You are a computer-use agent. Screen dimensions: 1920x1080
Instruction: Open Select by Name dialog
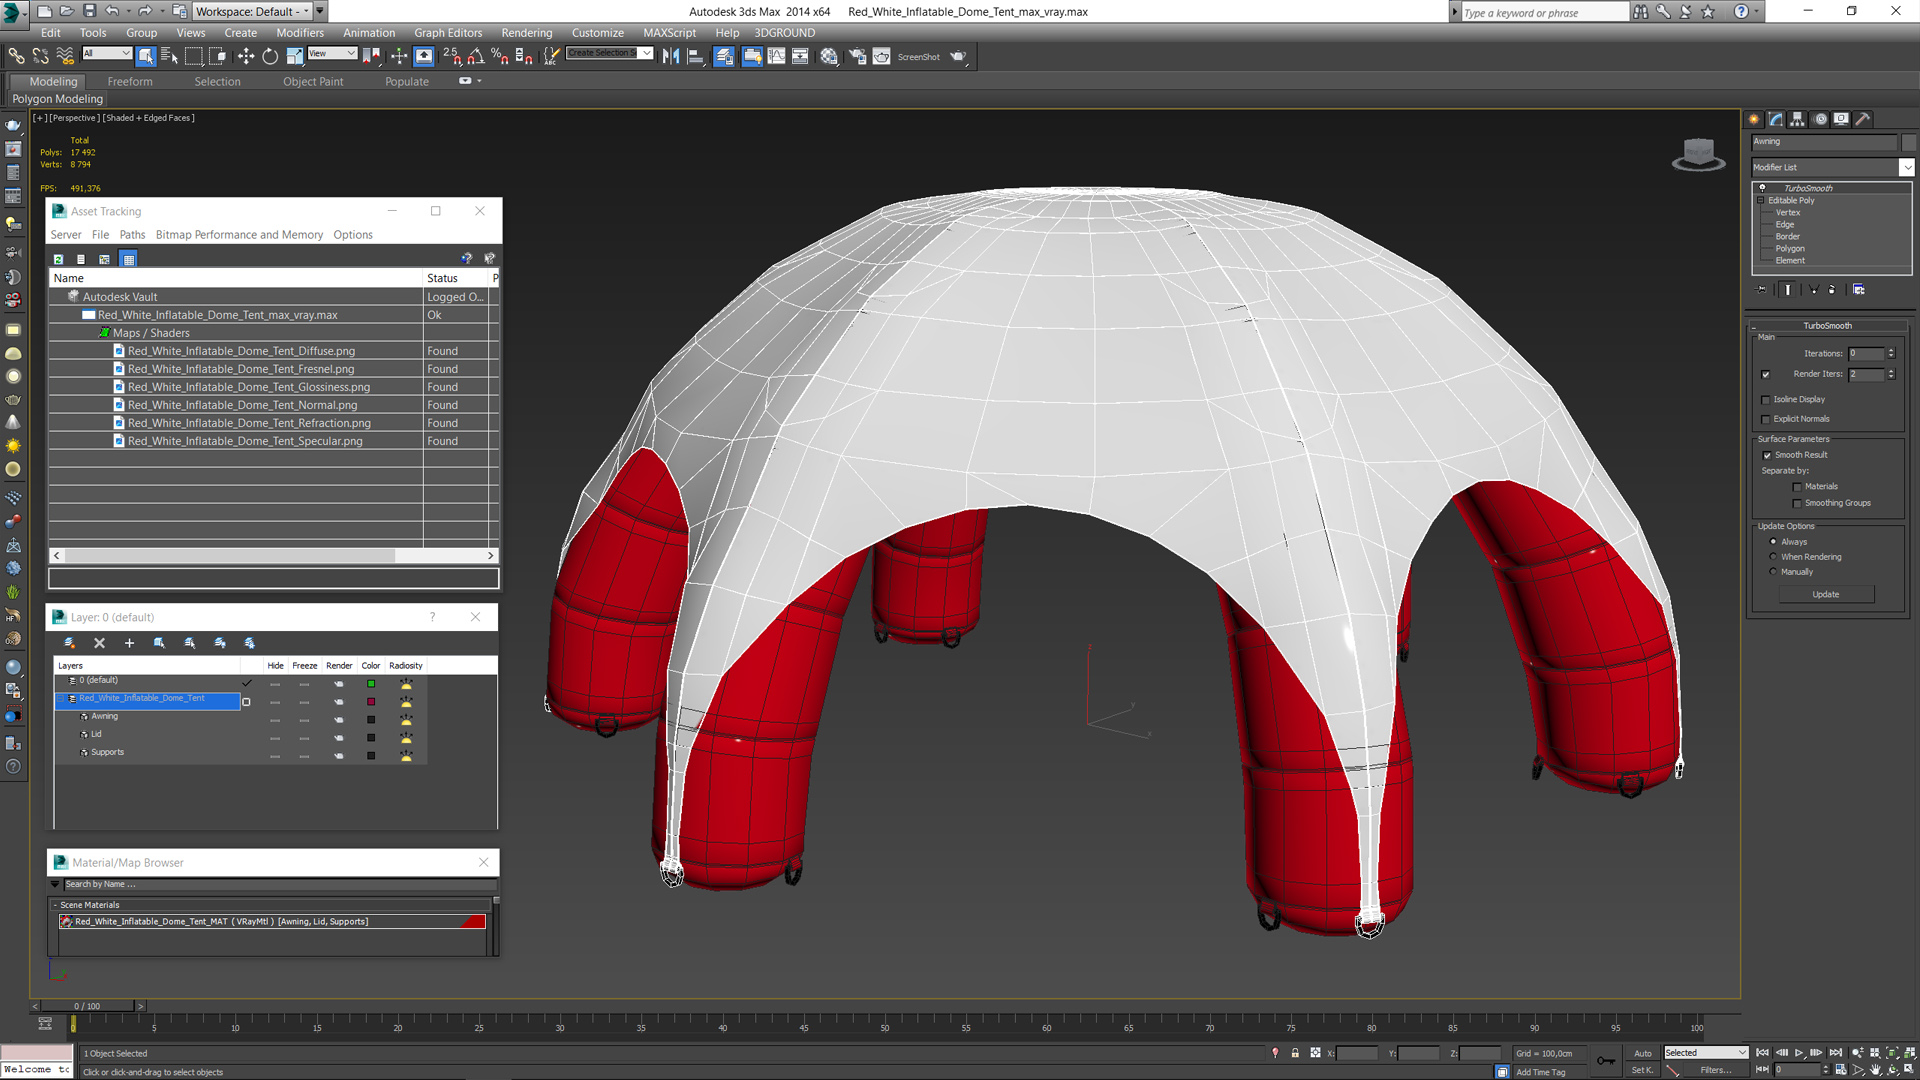point(169,57)
